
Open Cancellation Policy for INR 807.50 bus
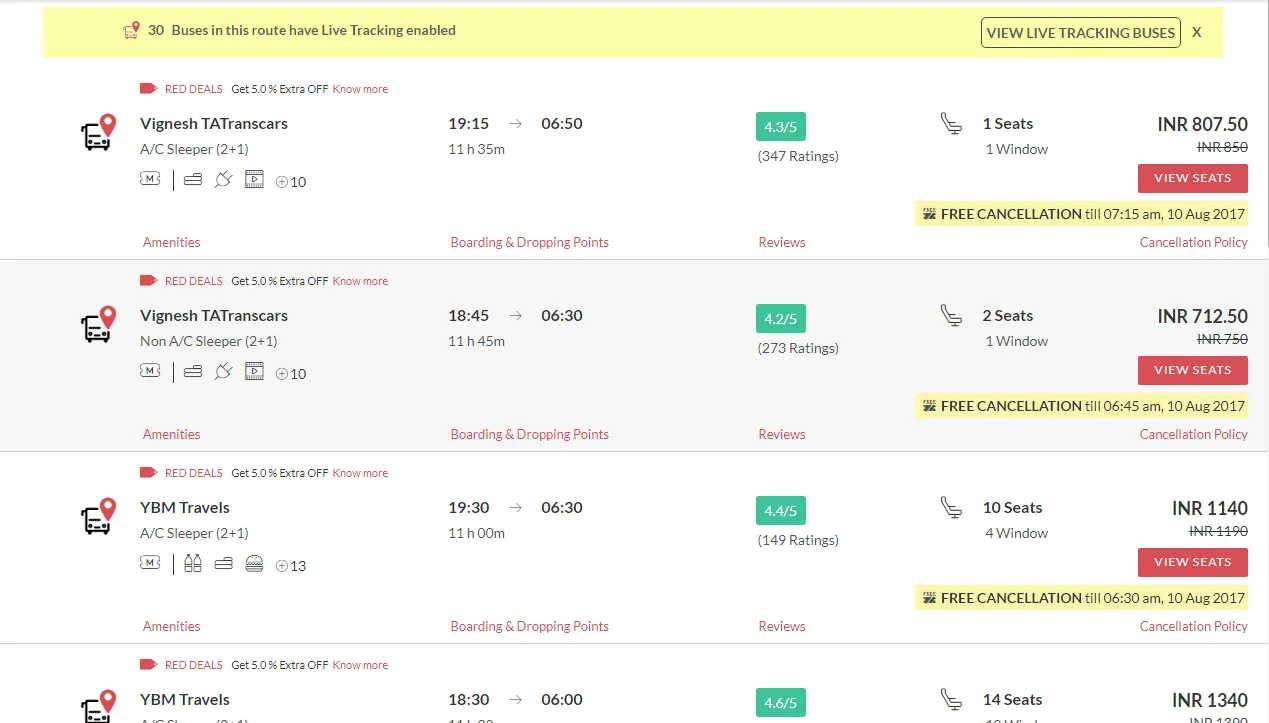[x=1193, y=242]
